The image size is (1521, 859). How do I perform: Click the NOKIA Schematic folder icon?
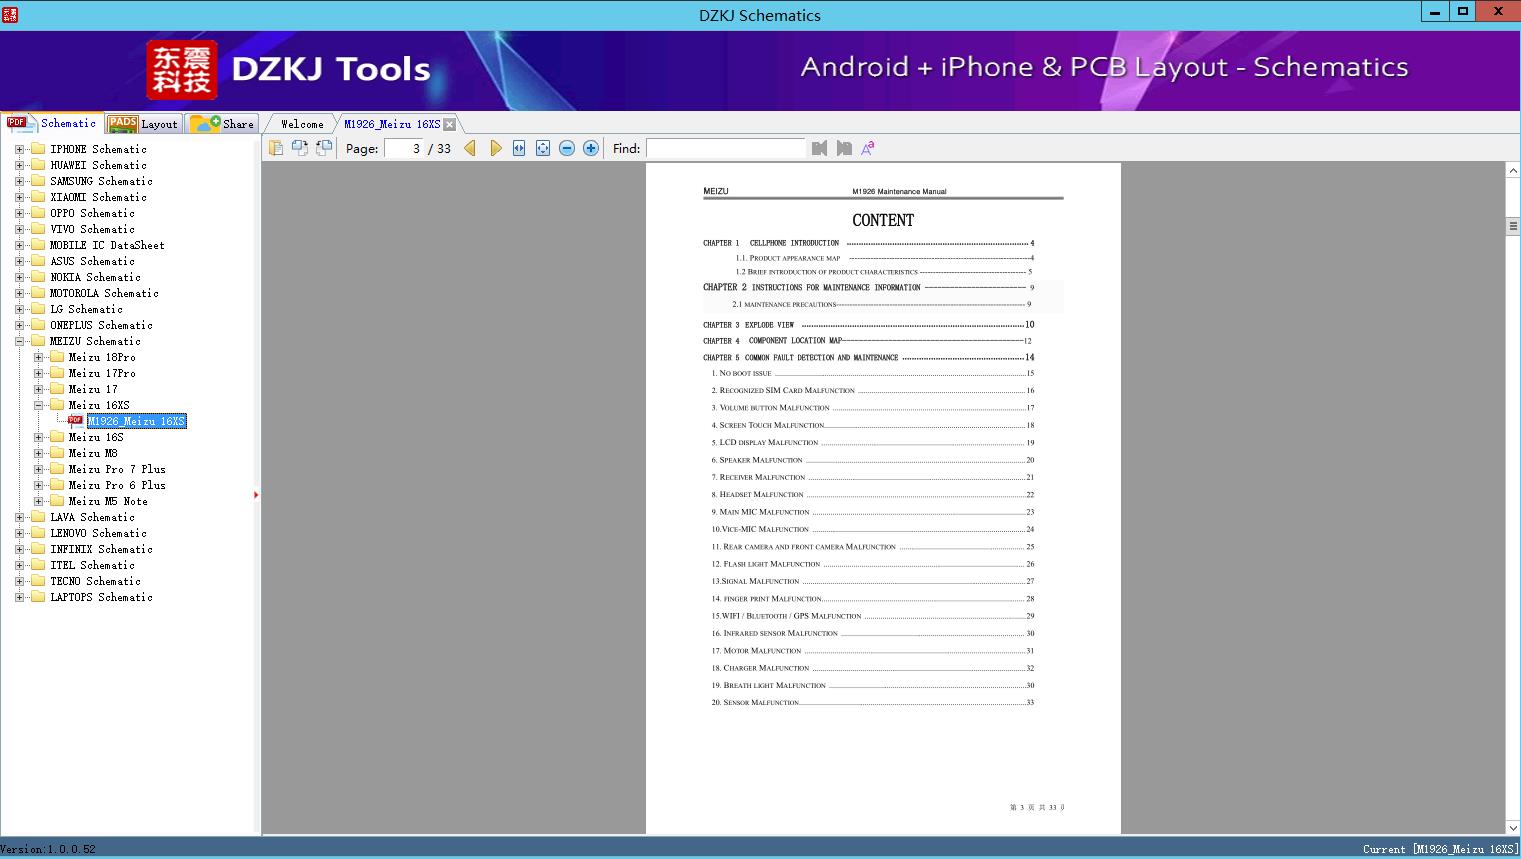coord(38,277)
